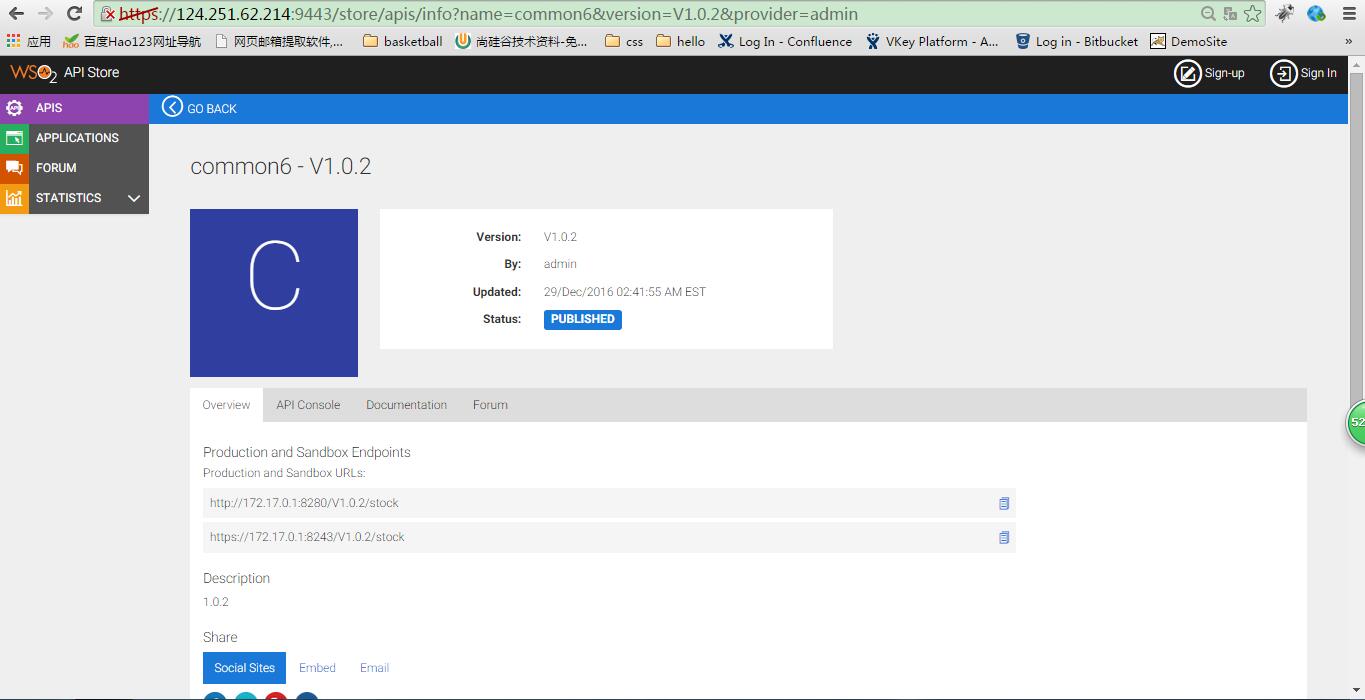The width and height of the screenshot is (1365, 700).
Task: Click the WSO2 API Store logo
Action: 65,73
